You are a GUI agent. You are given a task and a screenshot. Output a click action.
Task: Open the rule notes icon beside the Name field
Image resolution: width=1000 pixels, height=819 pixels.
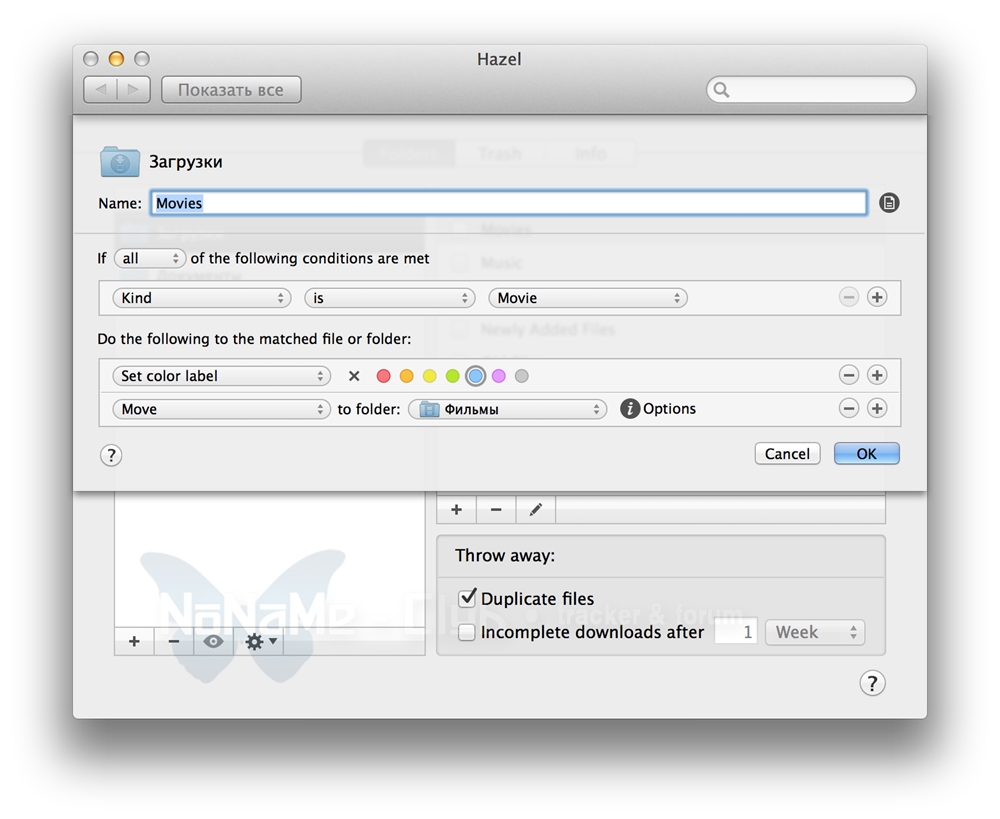coord(889,203)
